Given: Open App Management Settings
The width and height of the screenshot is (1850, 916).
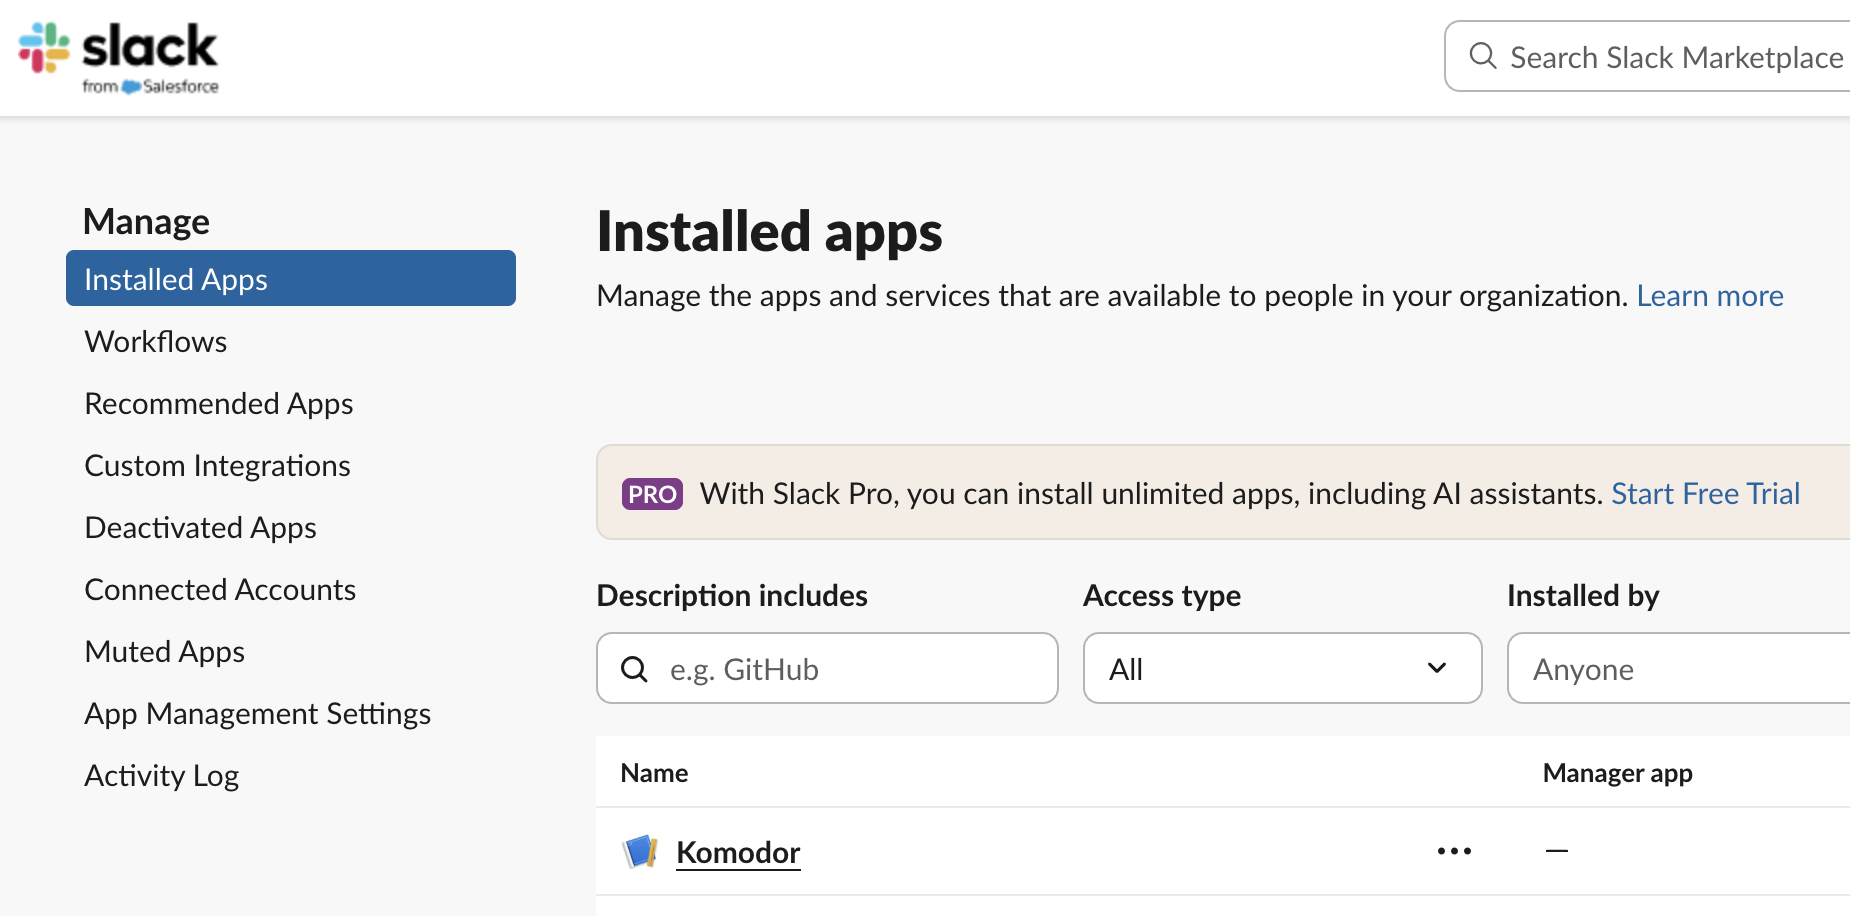Looking at the screenshot, I should pos(258,714).
